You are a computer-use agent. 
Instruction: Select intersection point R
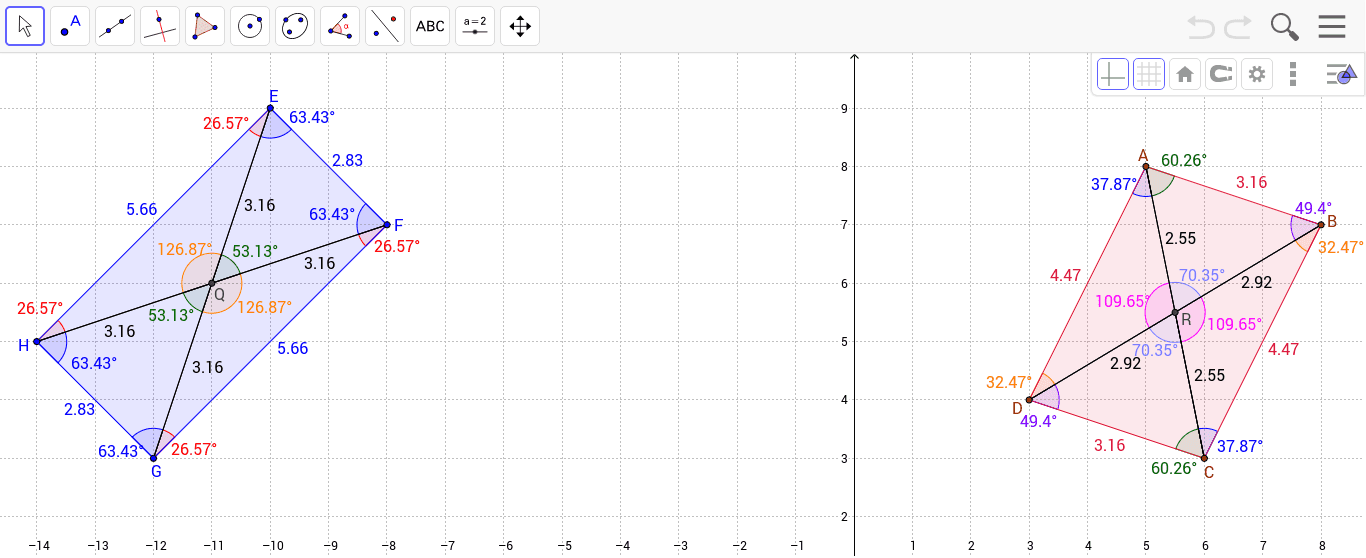[x=1175, y=313]
